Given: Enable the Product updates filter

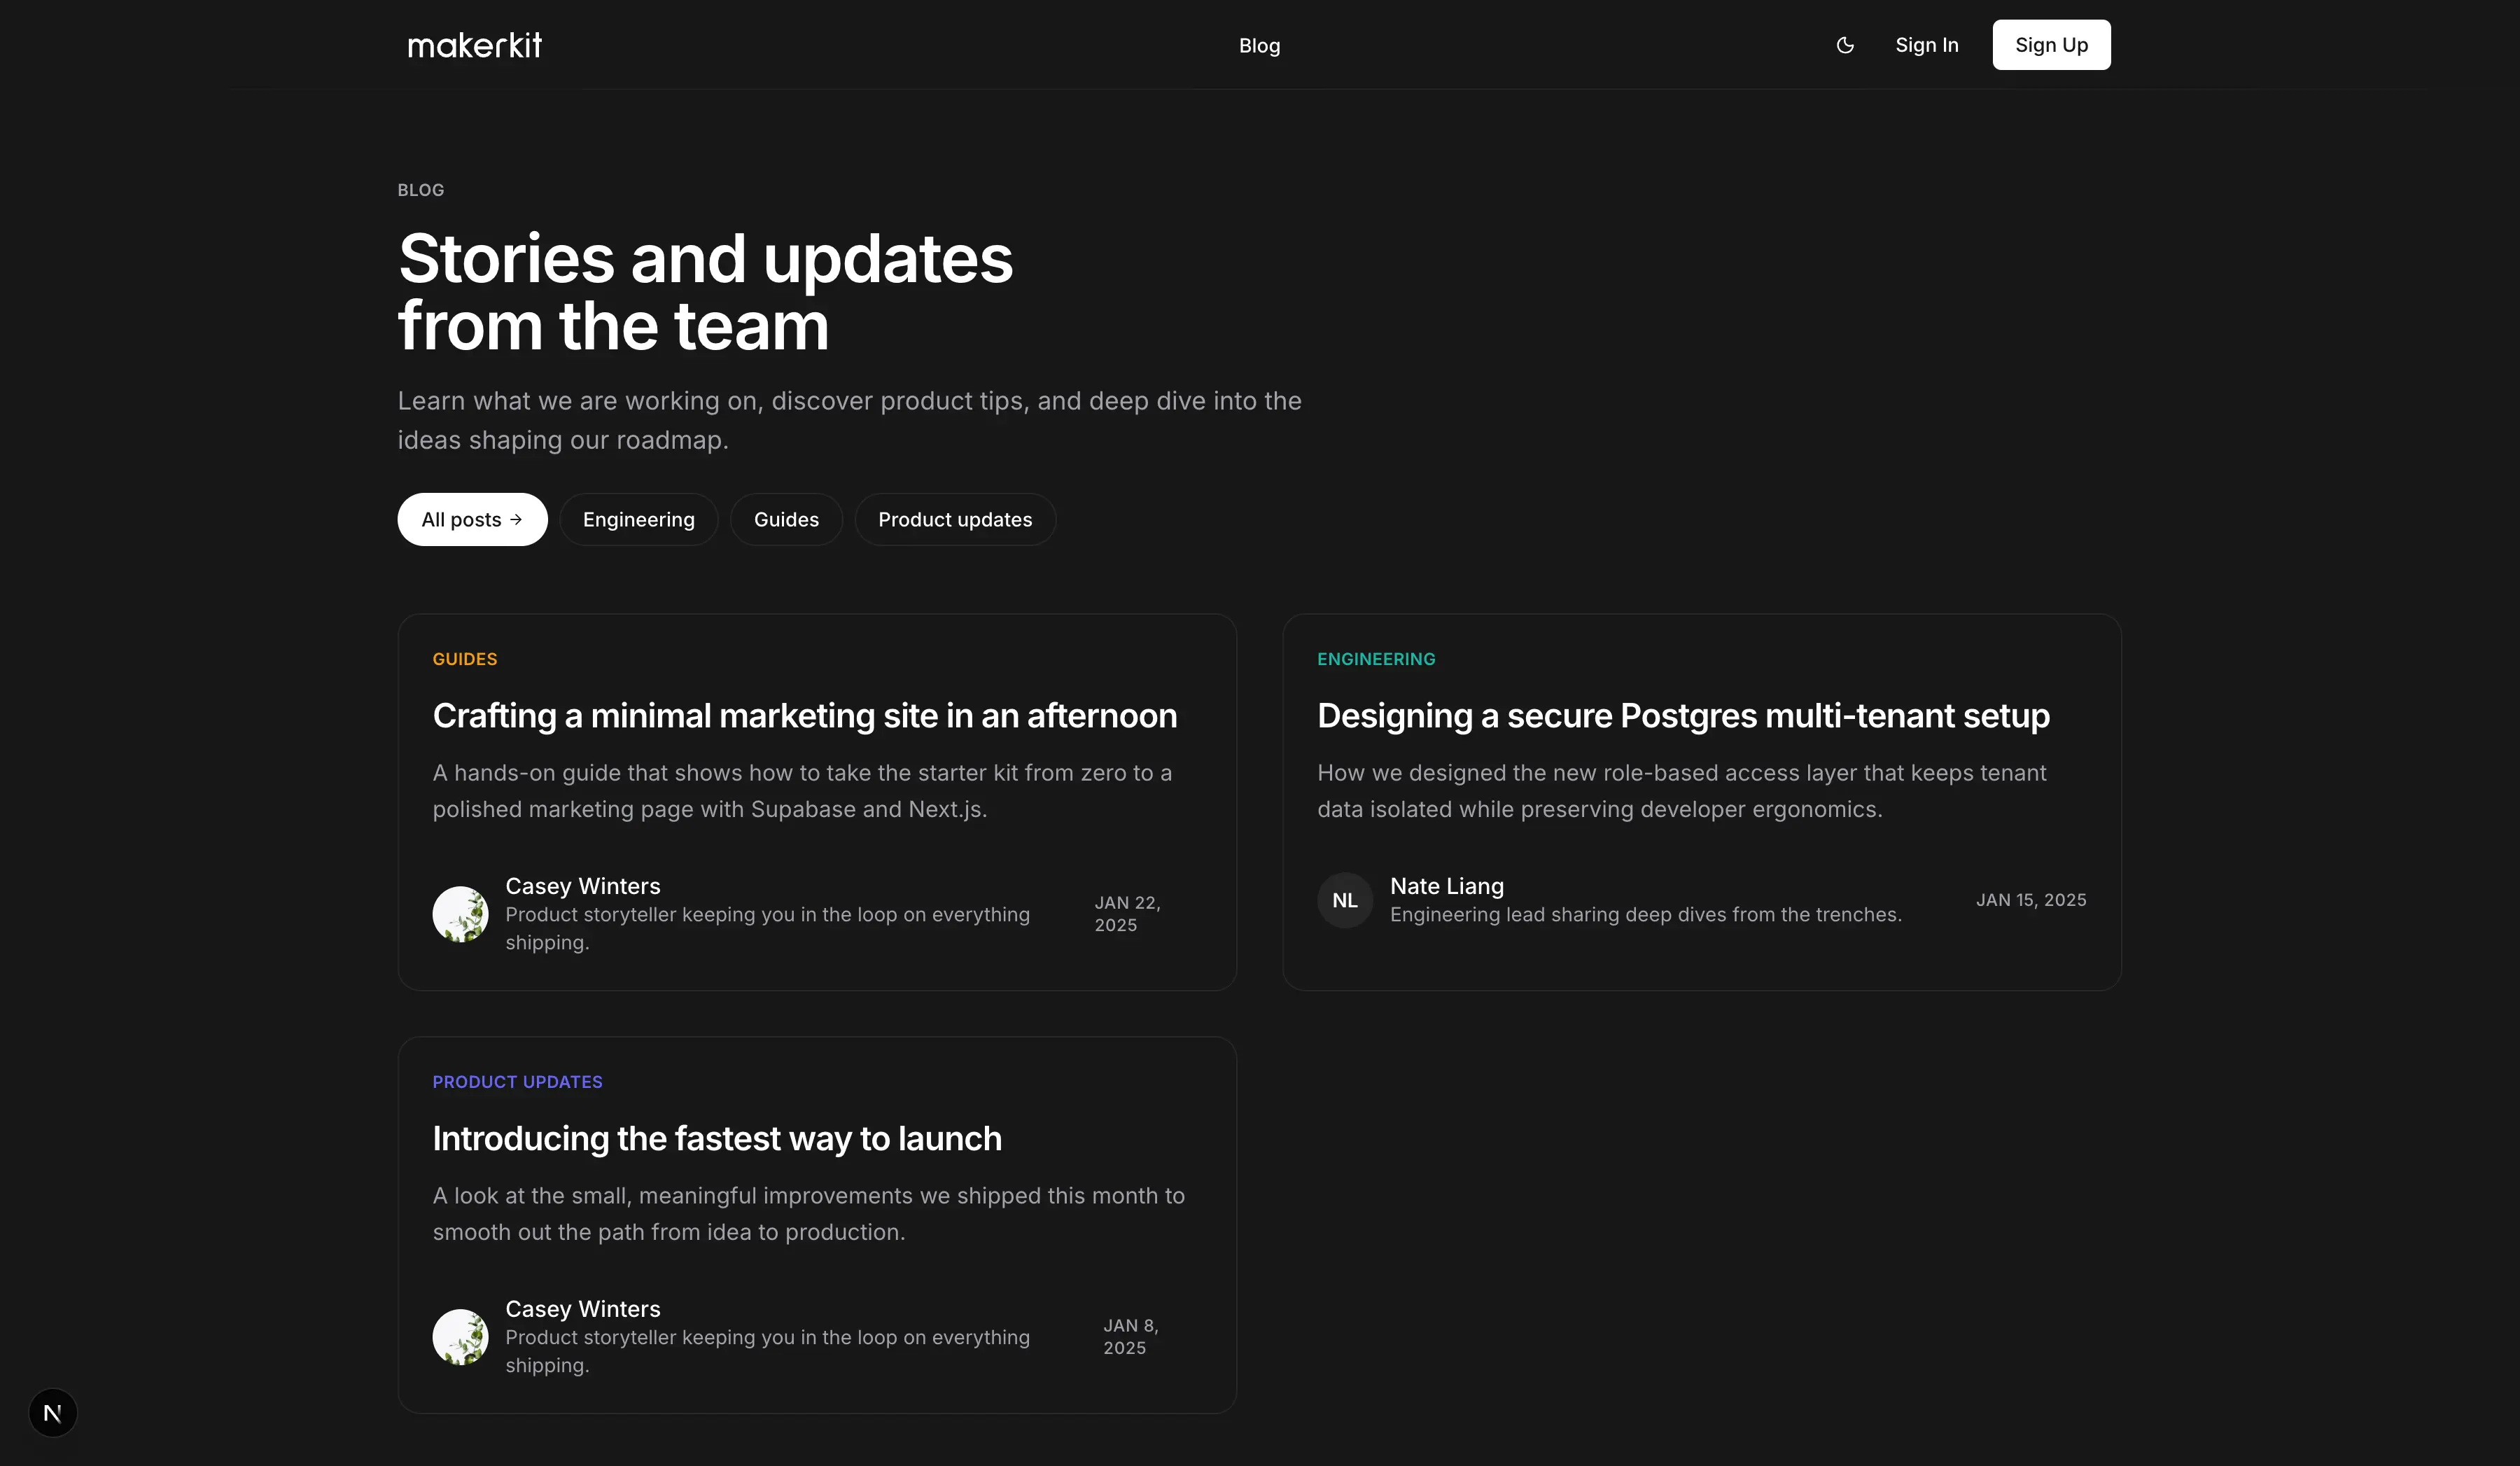Looking at the screenshot, I should click(x=955, y=519).
